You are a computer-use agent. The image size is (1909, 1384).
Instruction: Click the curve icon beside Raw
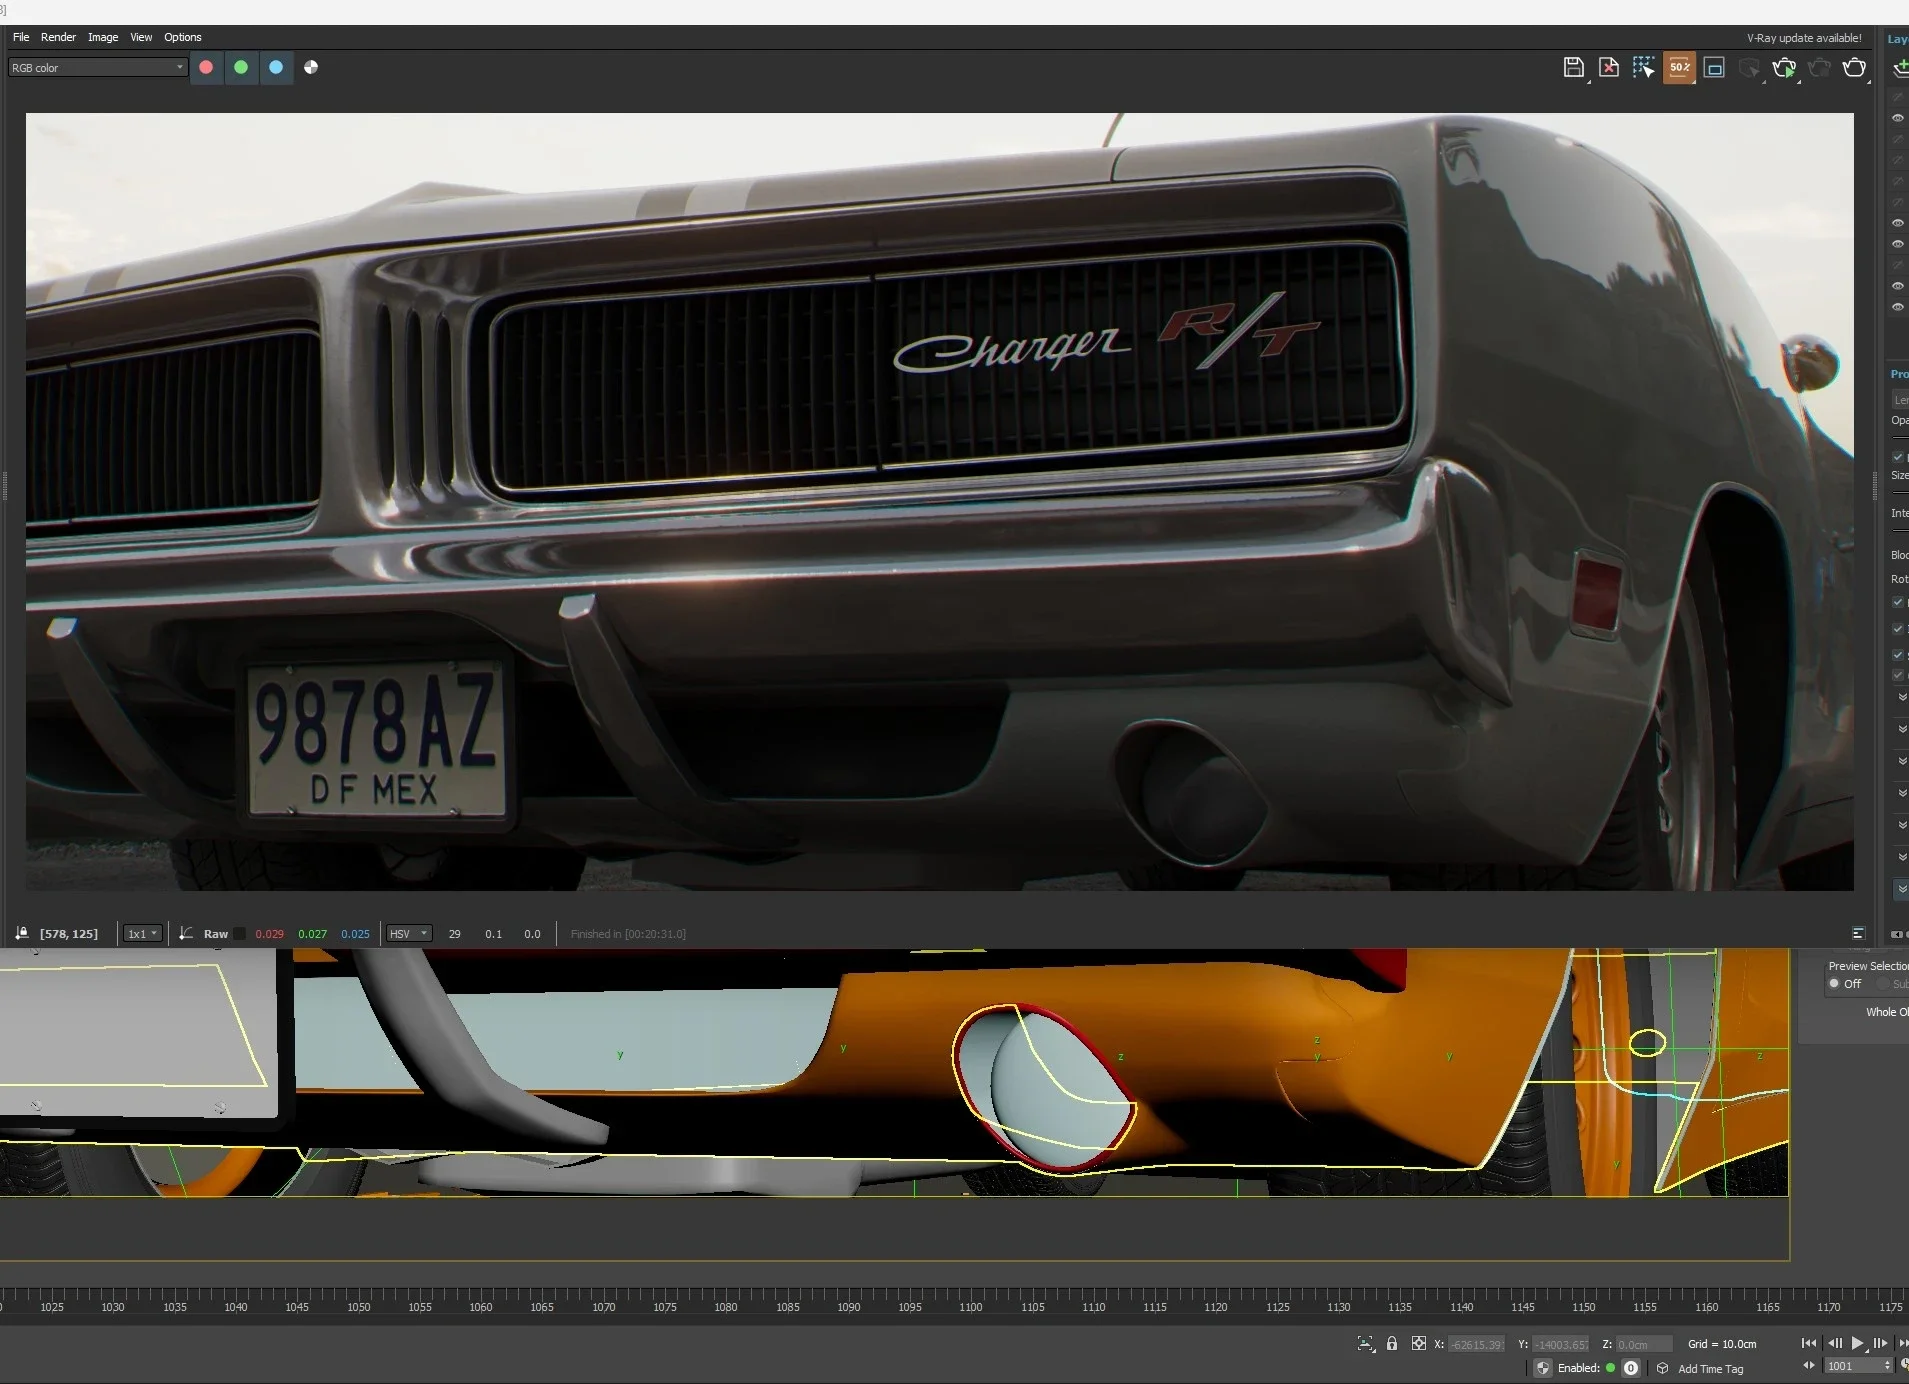point(186,933)
